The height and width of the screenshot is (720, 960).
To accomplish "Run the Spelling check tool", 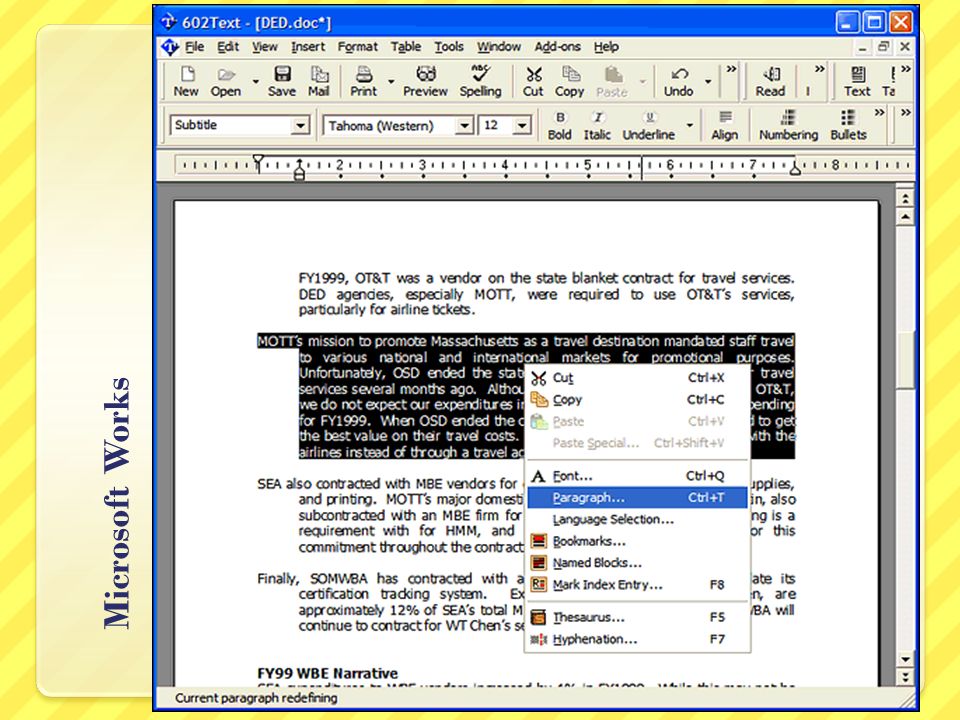I will 481,81.
